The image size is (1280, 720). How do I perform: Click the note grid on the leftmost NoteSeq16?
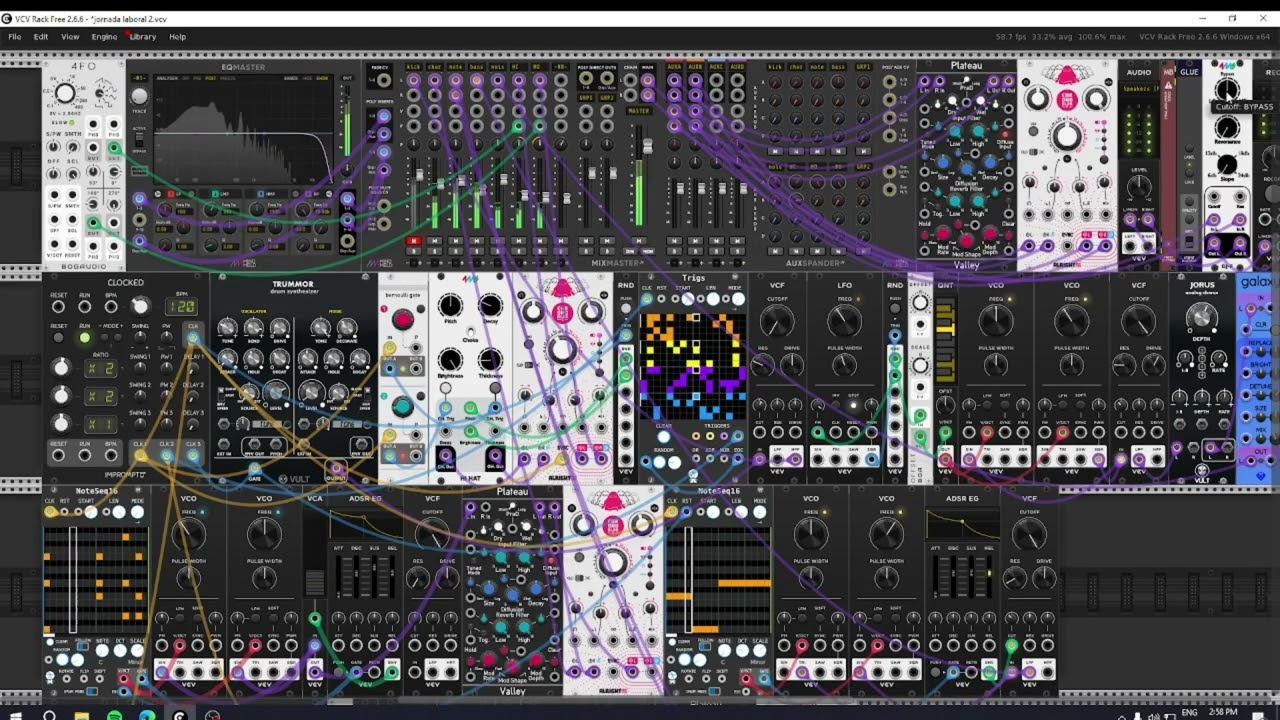click(x=96, y=580)
